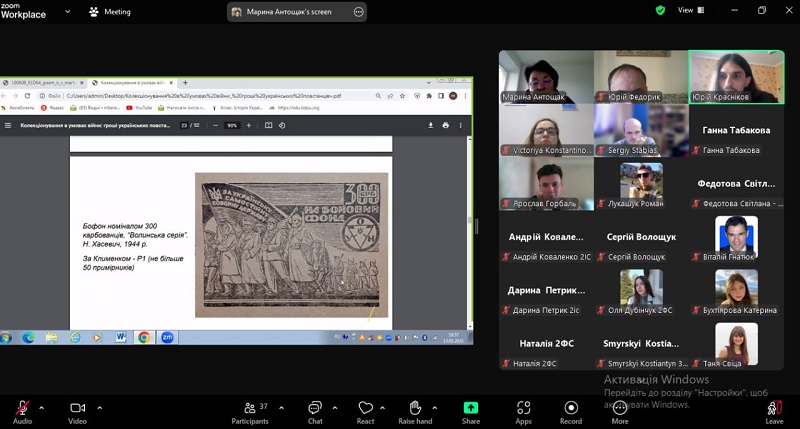The image size is (800, 429).
Task: Reload page in shared Chrome window
Action: click(27, 95)
